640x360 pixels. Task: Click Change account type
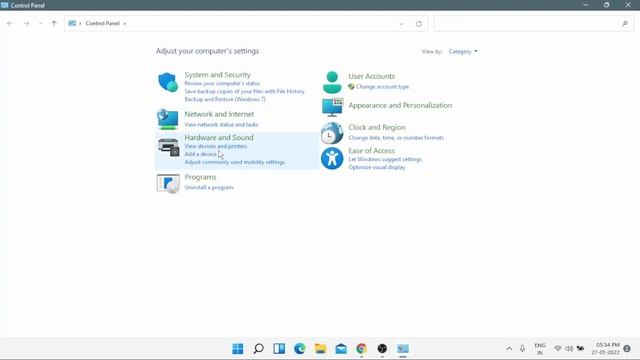coord(382,87)
